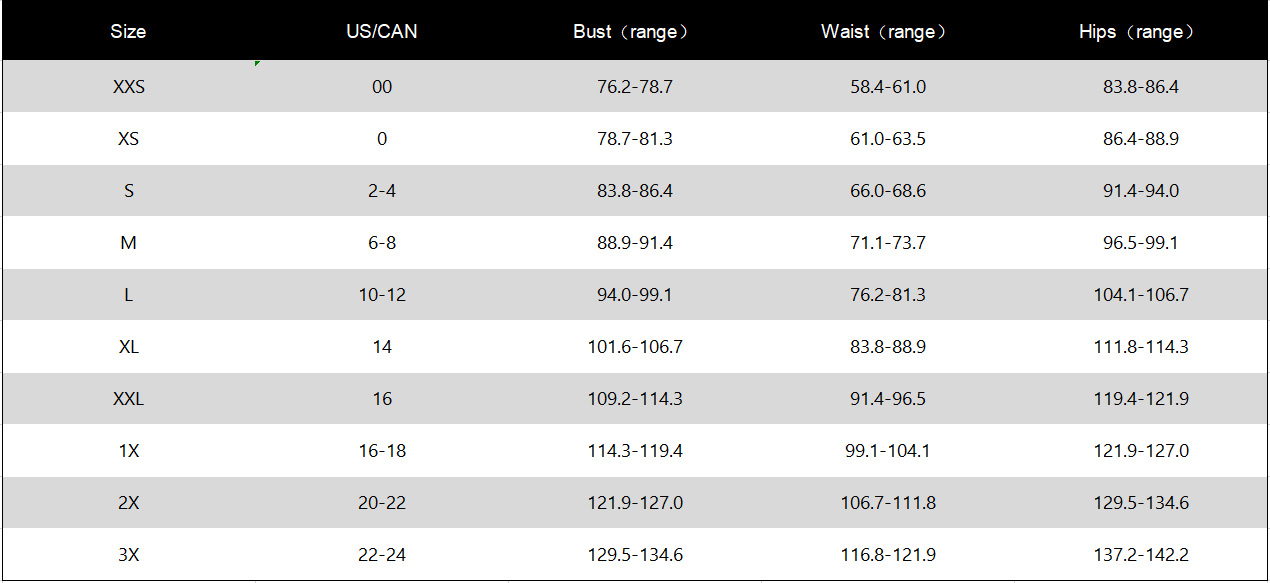Click the US/CAN value 00 cell
The image size is (1270, 583).
(x=381, y=87)
